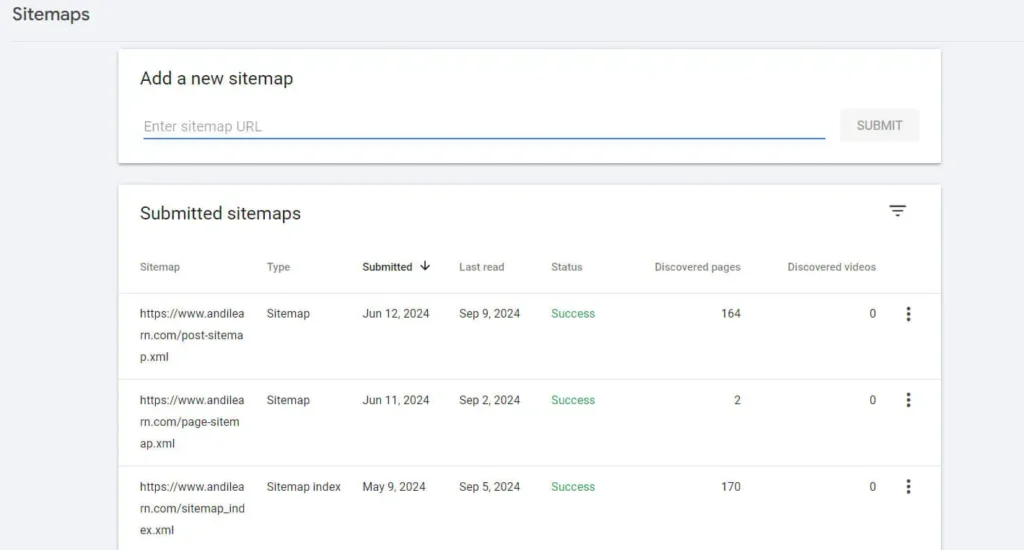Click 0 discovered videos for page-sitemap.xml

(872, 400)
